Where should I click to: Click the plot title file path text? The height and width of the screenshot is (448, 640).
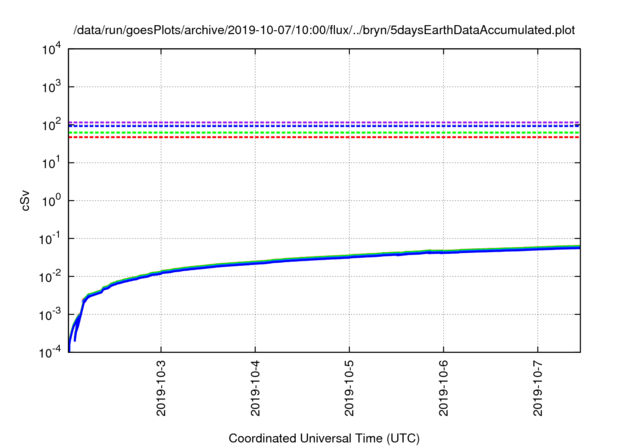coord(324,30)
